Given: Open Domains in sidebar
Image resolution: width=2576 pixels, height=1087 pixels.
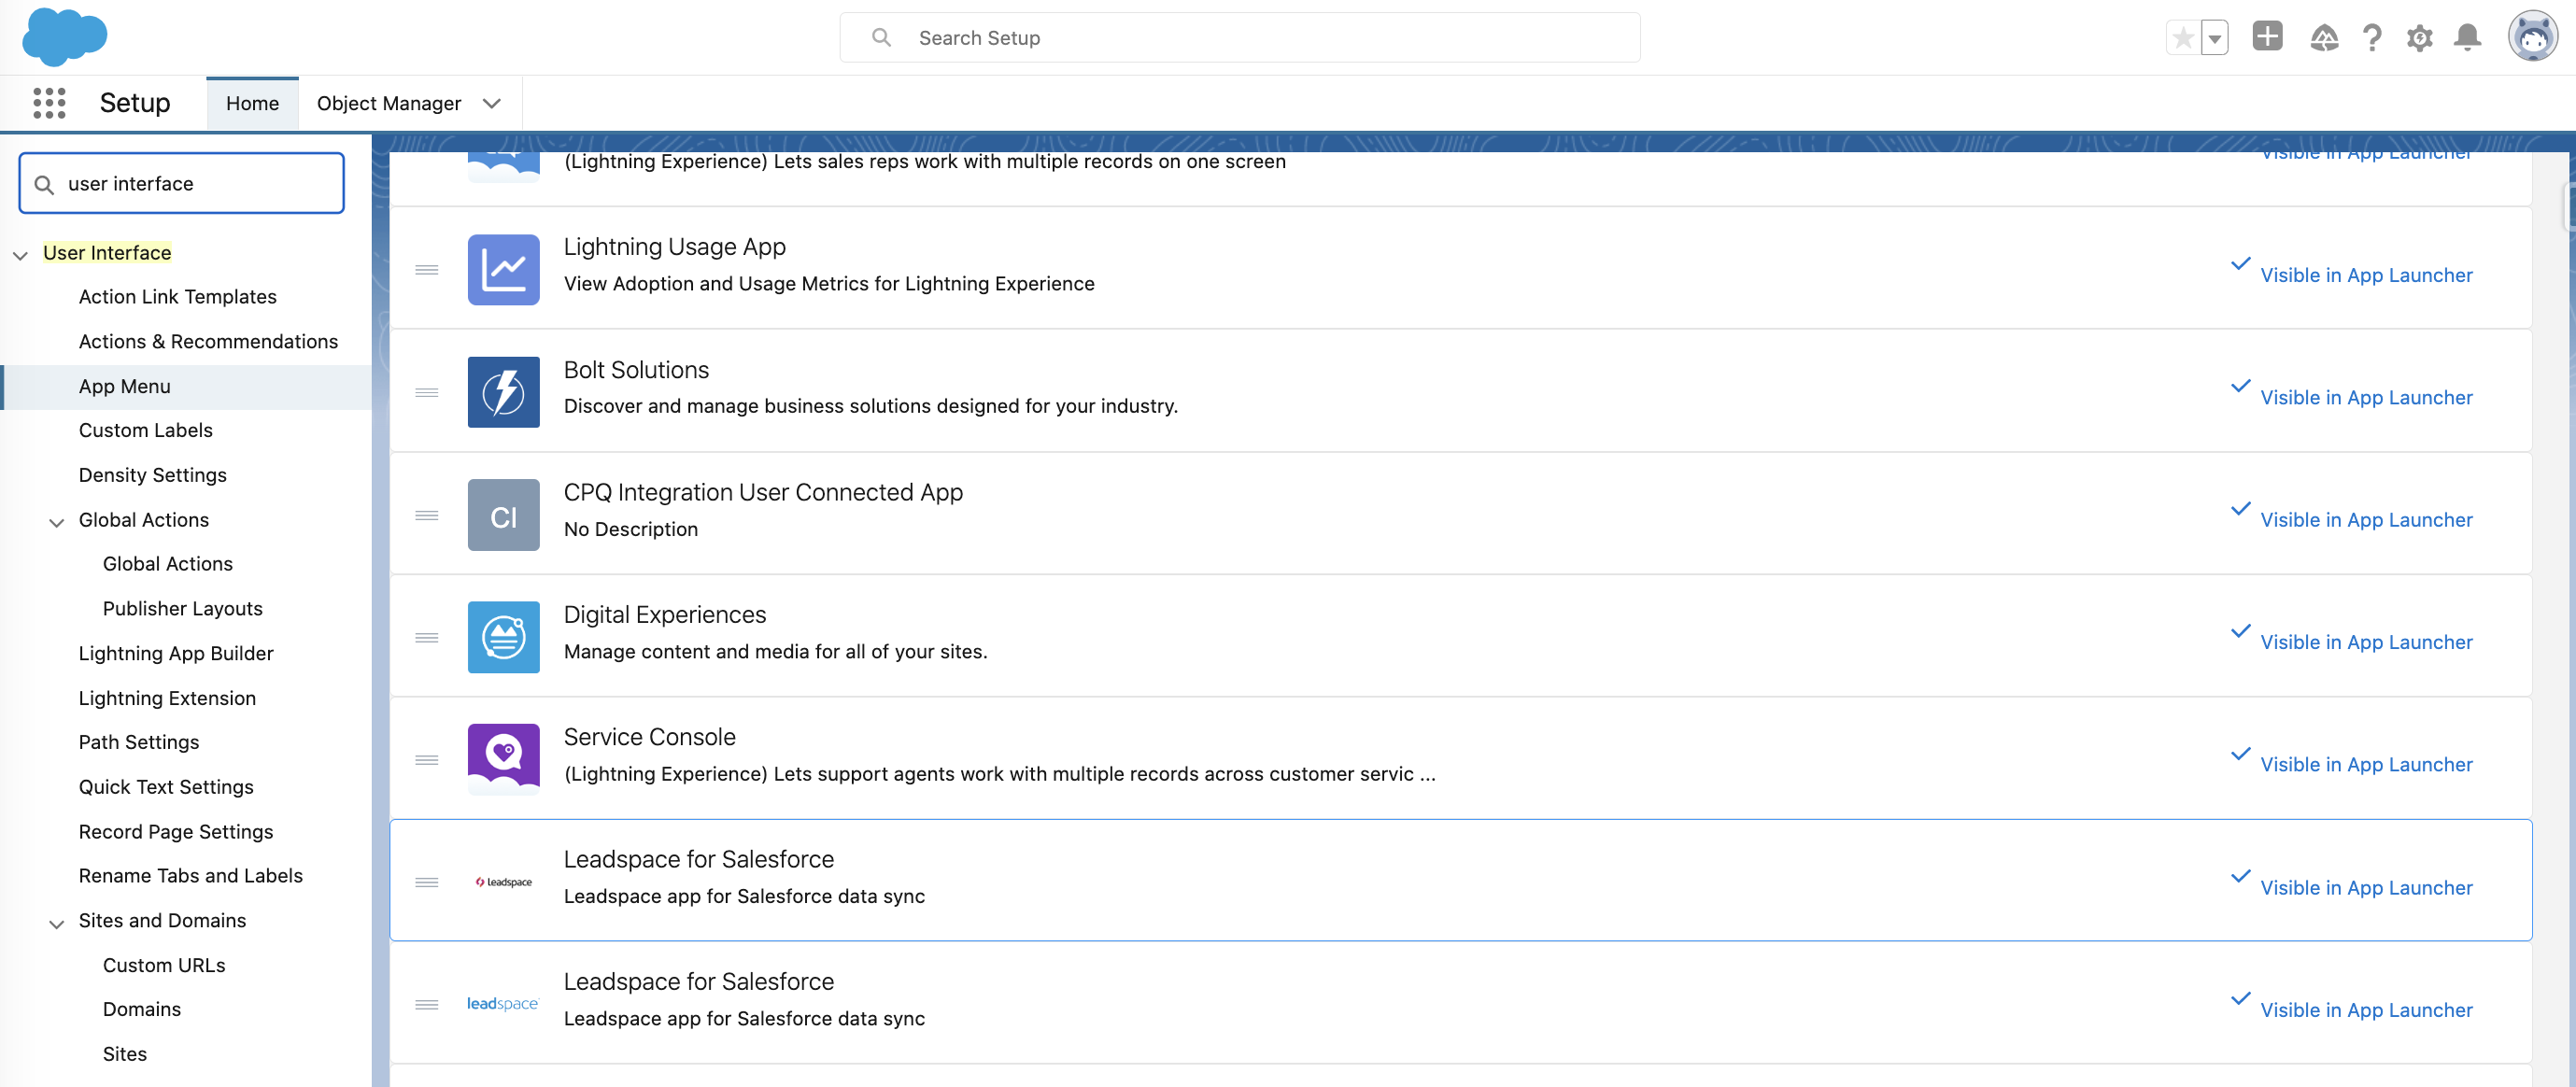Looking at the screenshot, I should [142, 1010].
